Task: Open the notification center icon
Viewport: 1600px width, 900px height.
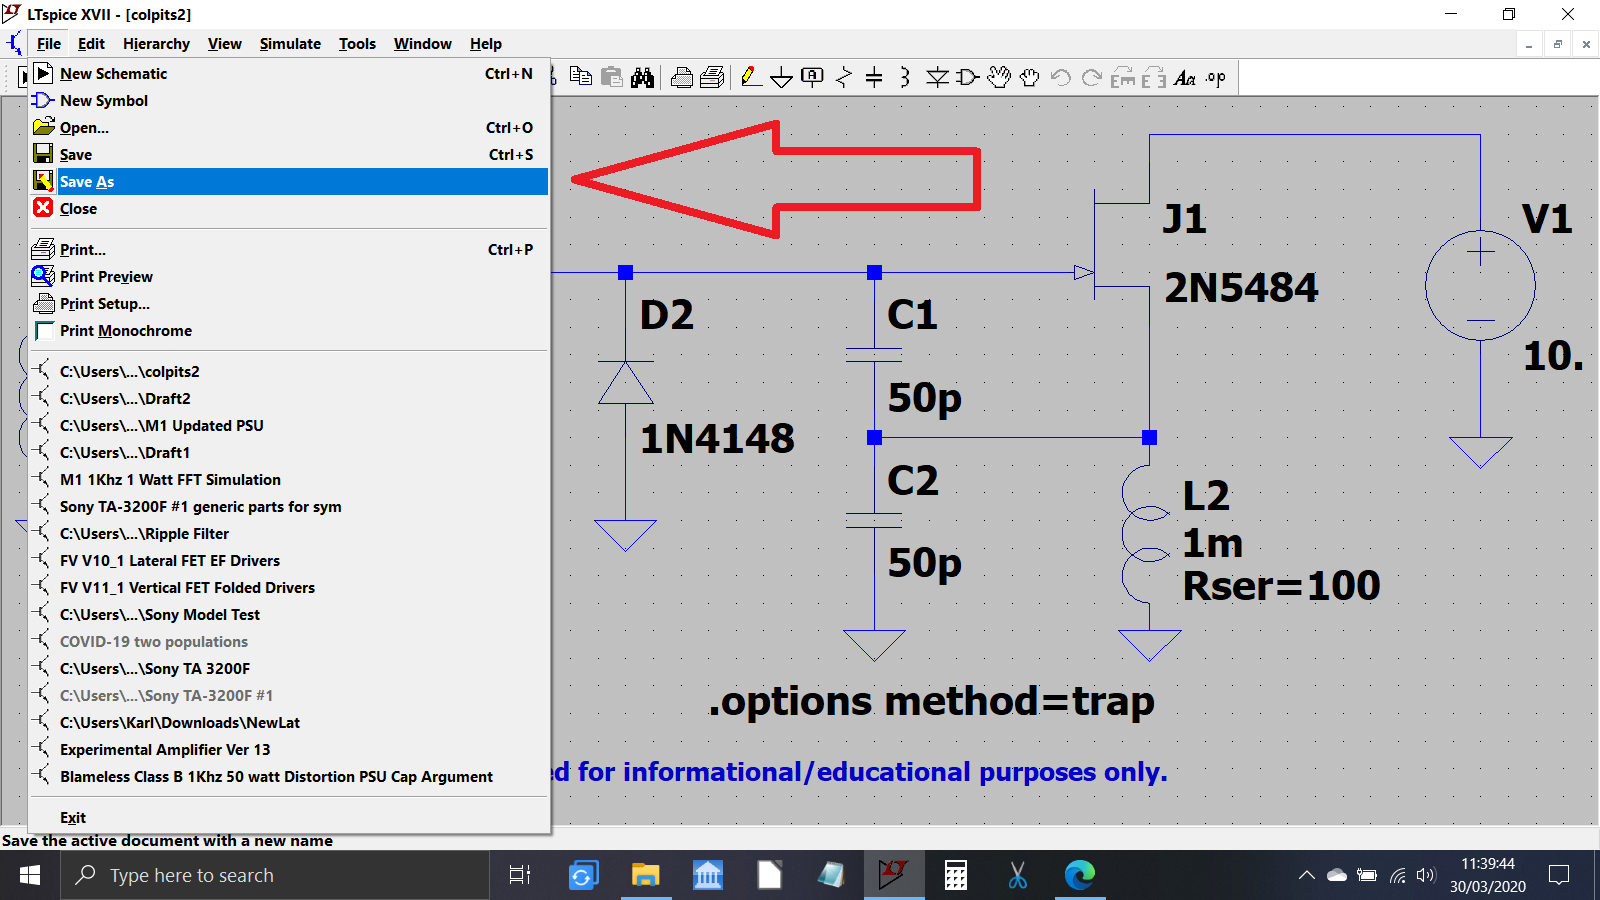Action: 1558,875
